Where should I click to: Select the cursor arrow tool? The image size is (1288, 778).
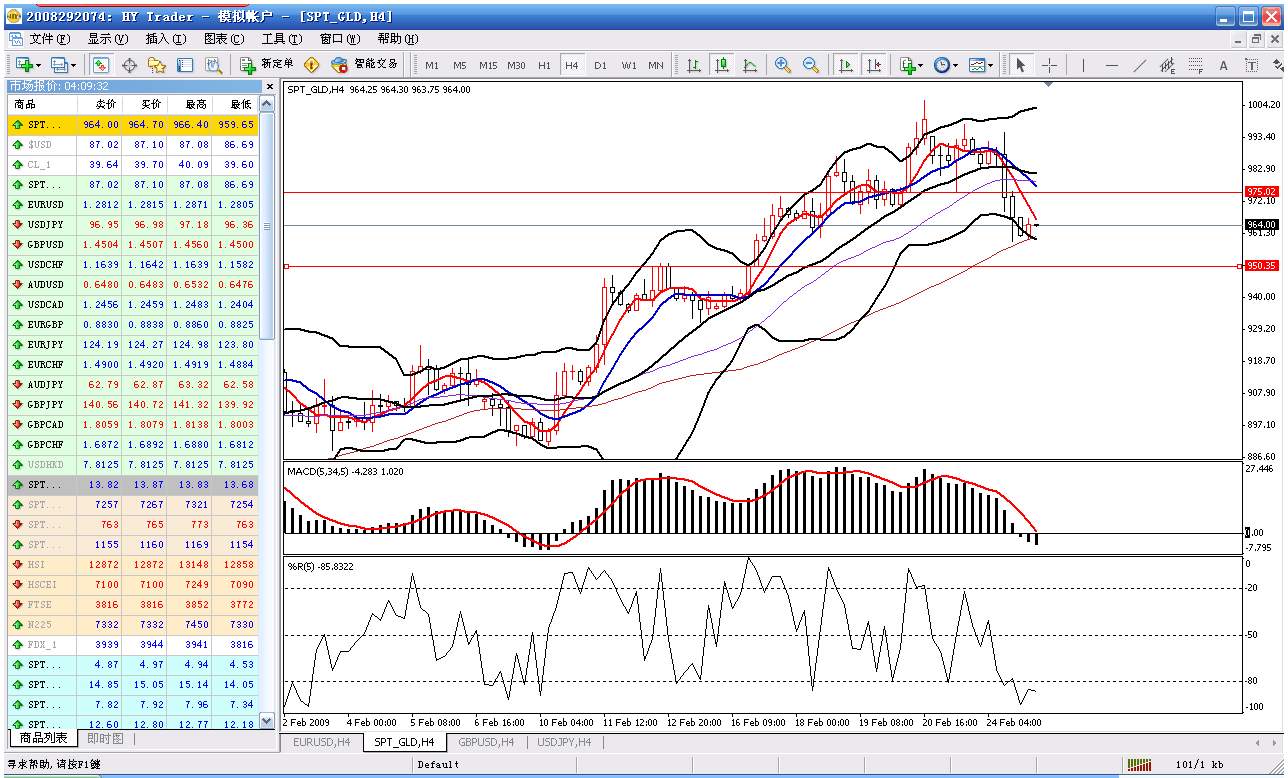coord(1021,65)
